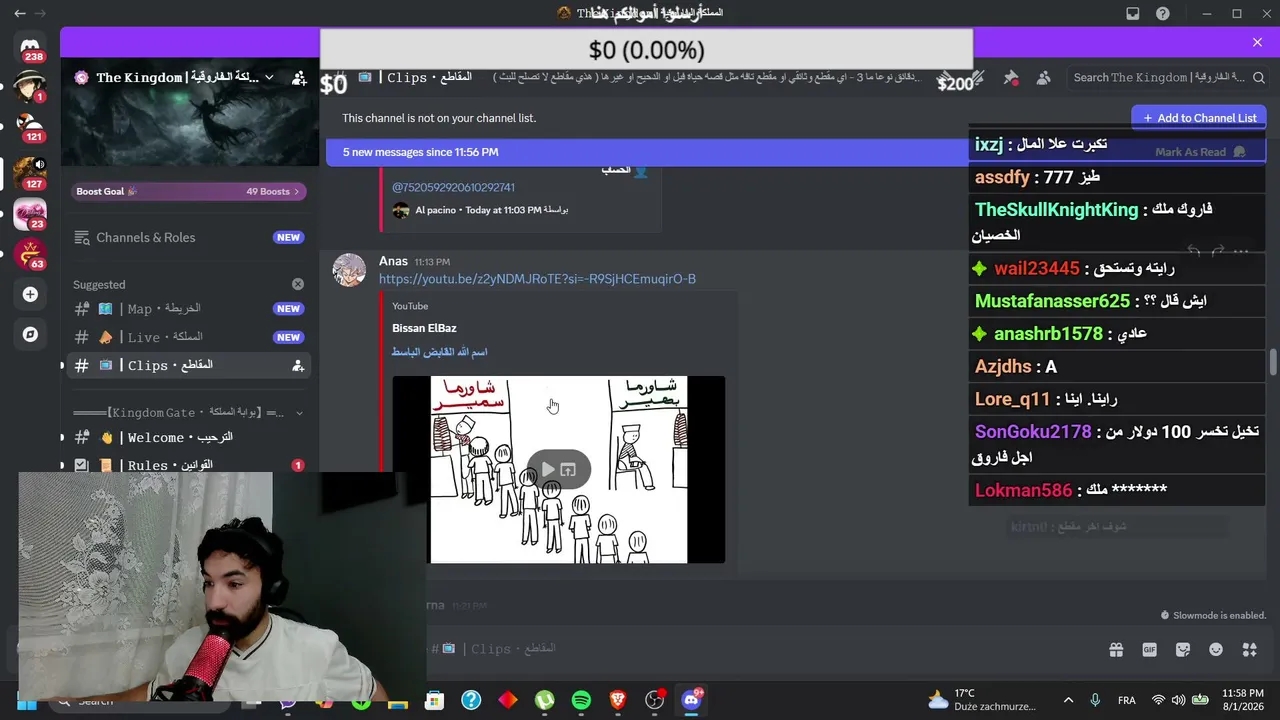Open Discord direct messages home icon
1280x720 pixels.
tap(30, 47)
